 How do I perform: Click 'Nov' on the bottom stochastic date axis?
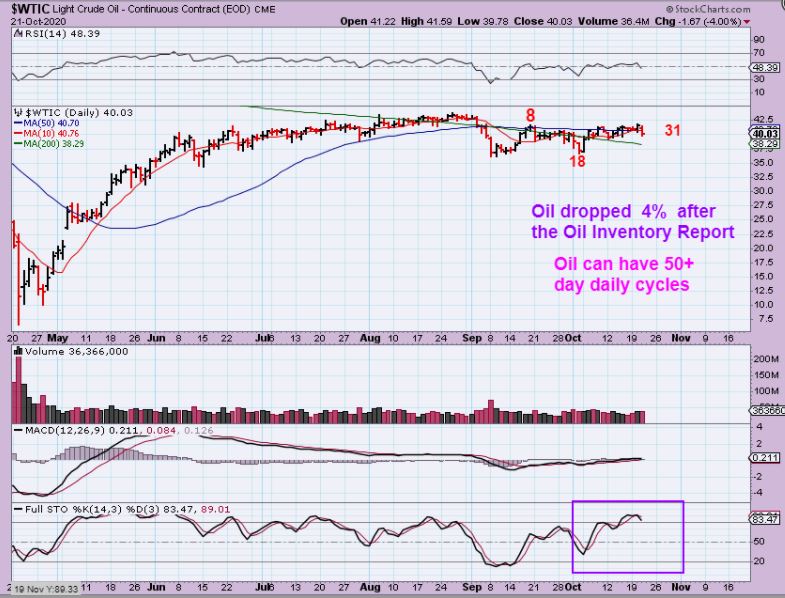pos(680,587)
